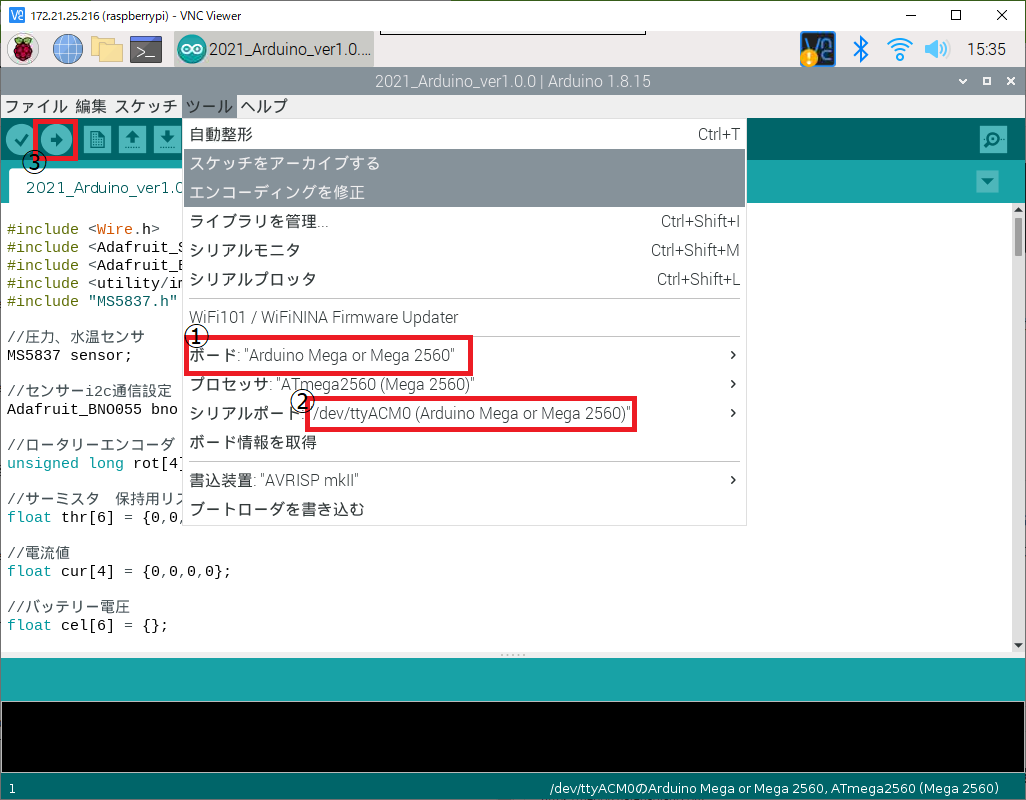Expand the ボード Arduino Mega submenu

click(x=465, y=355)
